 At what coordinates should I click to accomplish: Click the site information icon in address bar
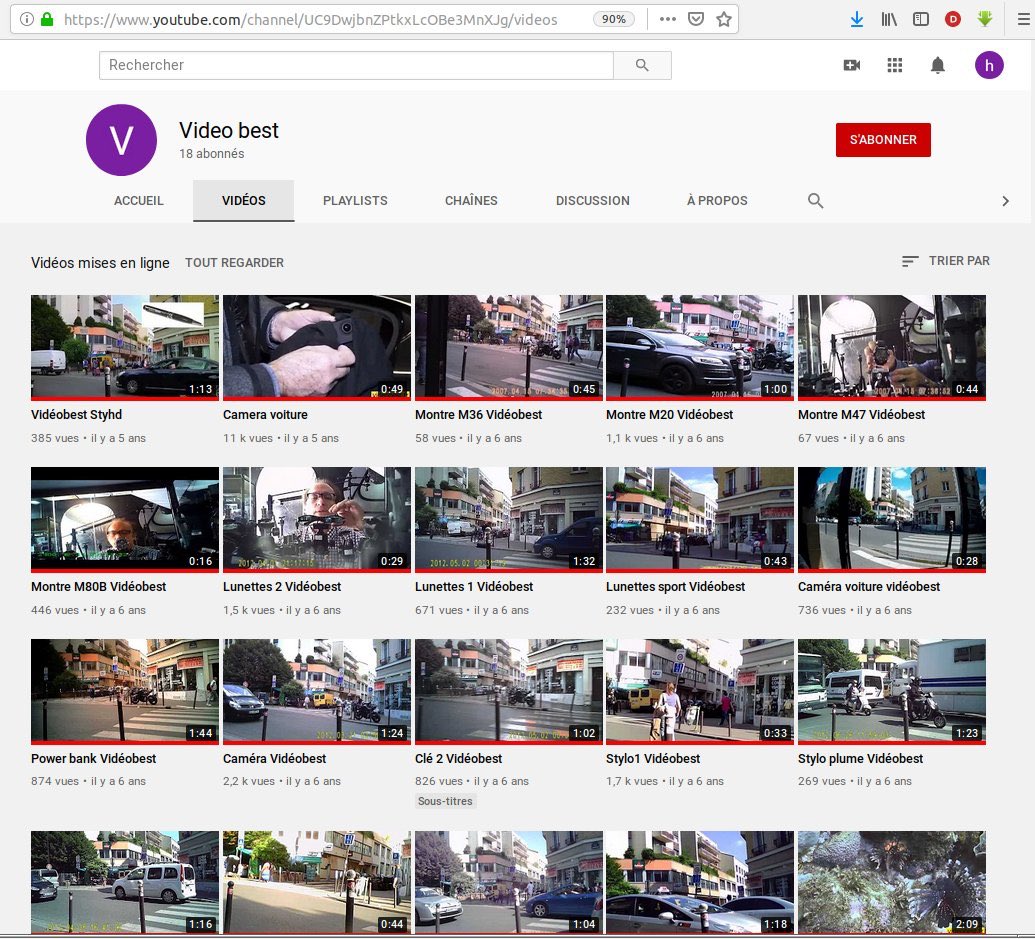pos(26,19)
